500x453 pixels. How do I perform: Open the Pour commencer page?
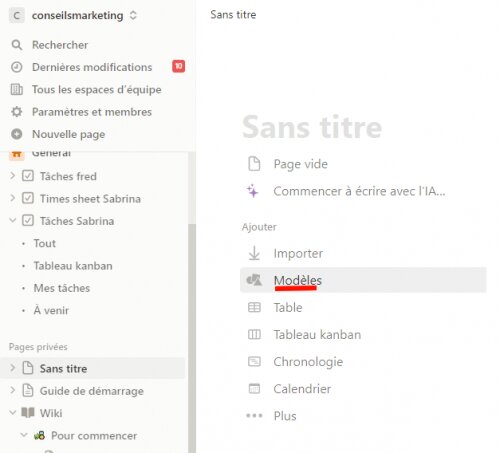[94, 435]
